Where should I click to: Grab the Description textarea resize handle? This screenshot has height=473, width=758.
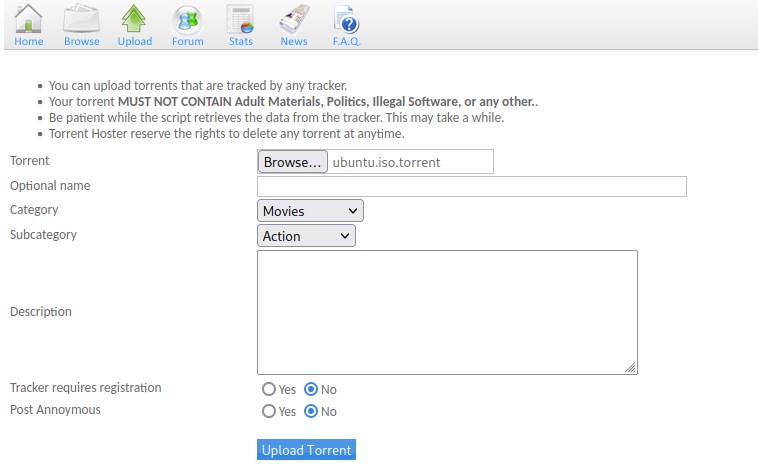631,368
